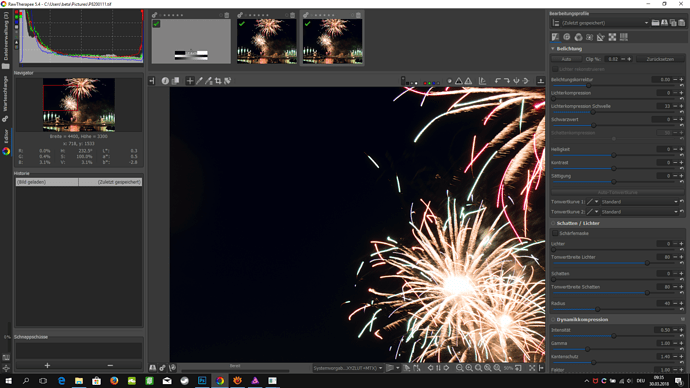This screenshot has height=388, width=690.
Task: Toggle profile fill mode button
Action: click(556, 23)
